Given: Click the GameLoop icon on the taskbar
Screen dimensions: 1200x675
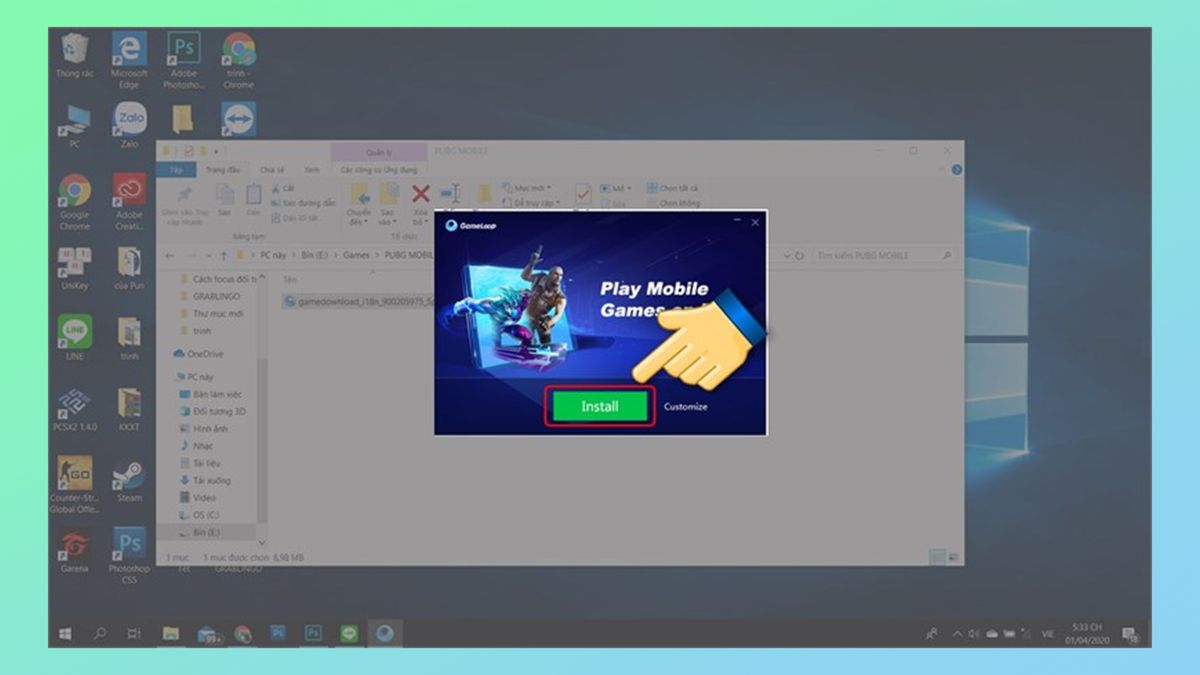Looking at the screenshot, I should [384, 633].
